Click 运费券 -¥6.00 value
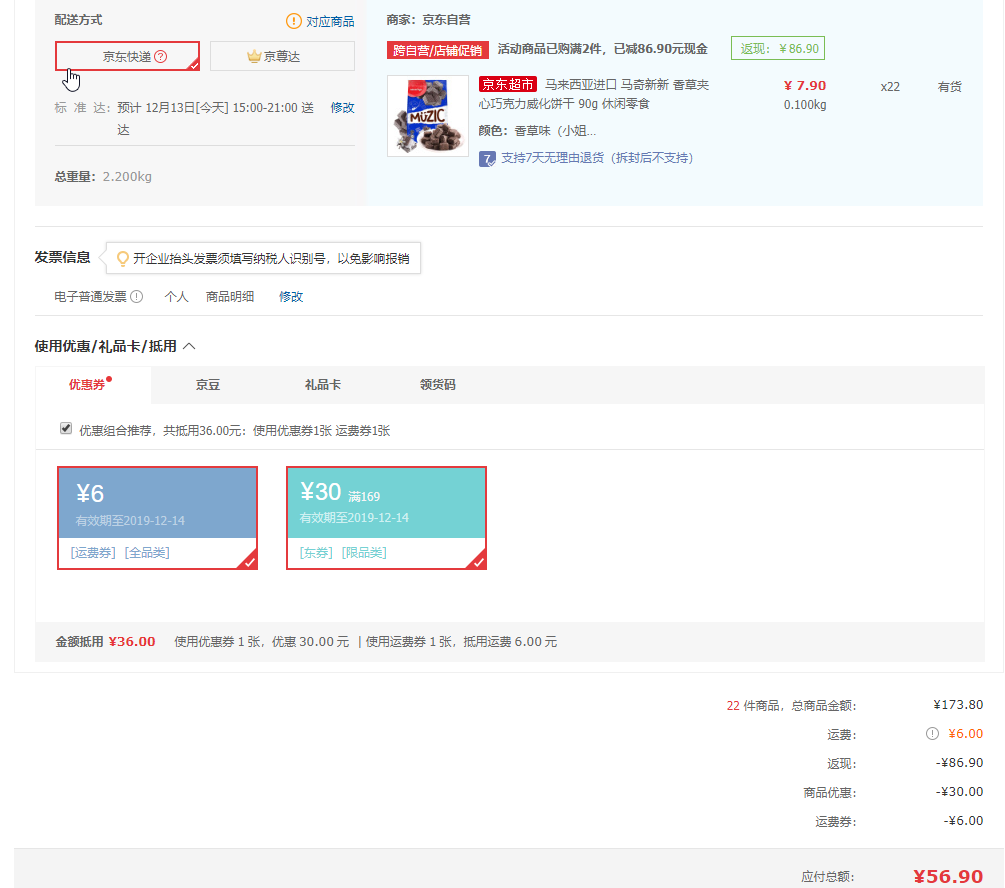 [x=963, y=821]
